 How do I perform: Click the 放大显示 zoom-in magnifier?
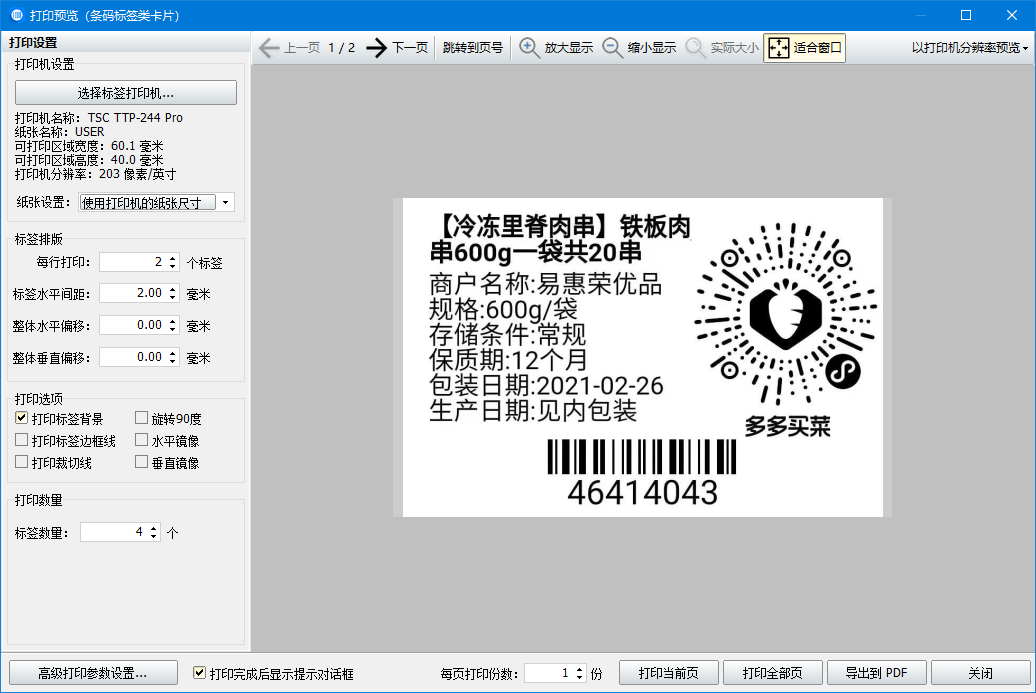tap(556, 48)
